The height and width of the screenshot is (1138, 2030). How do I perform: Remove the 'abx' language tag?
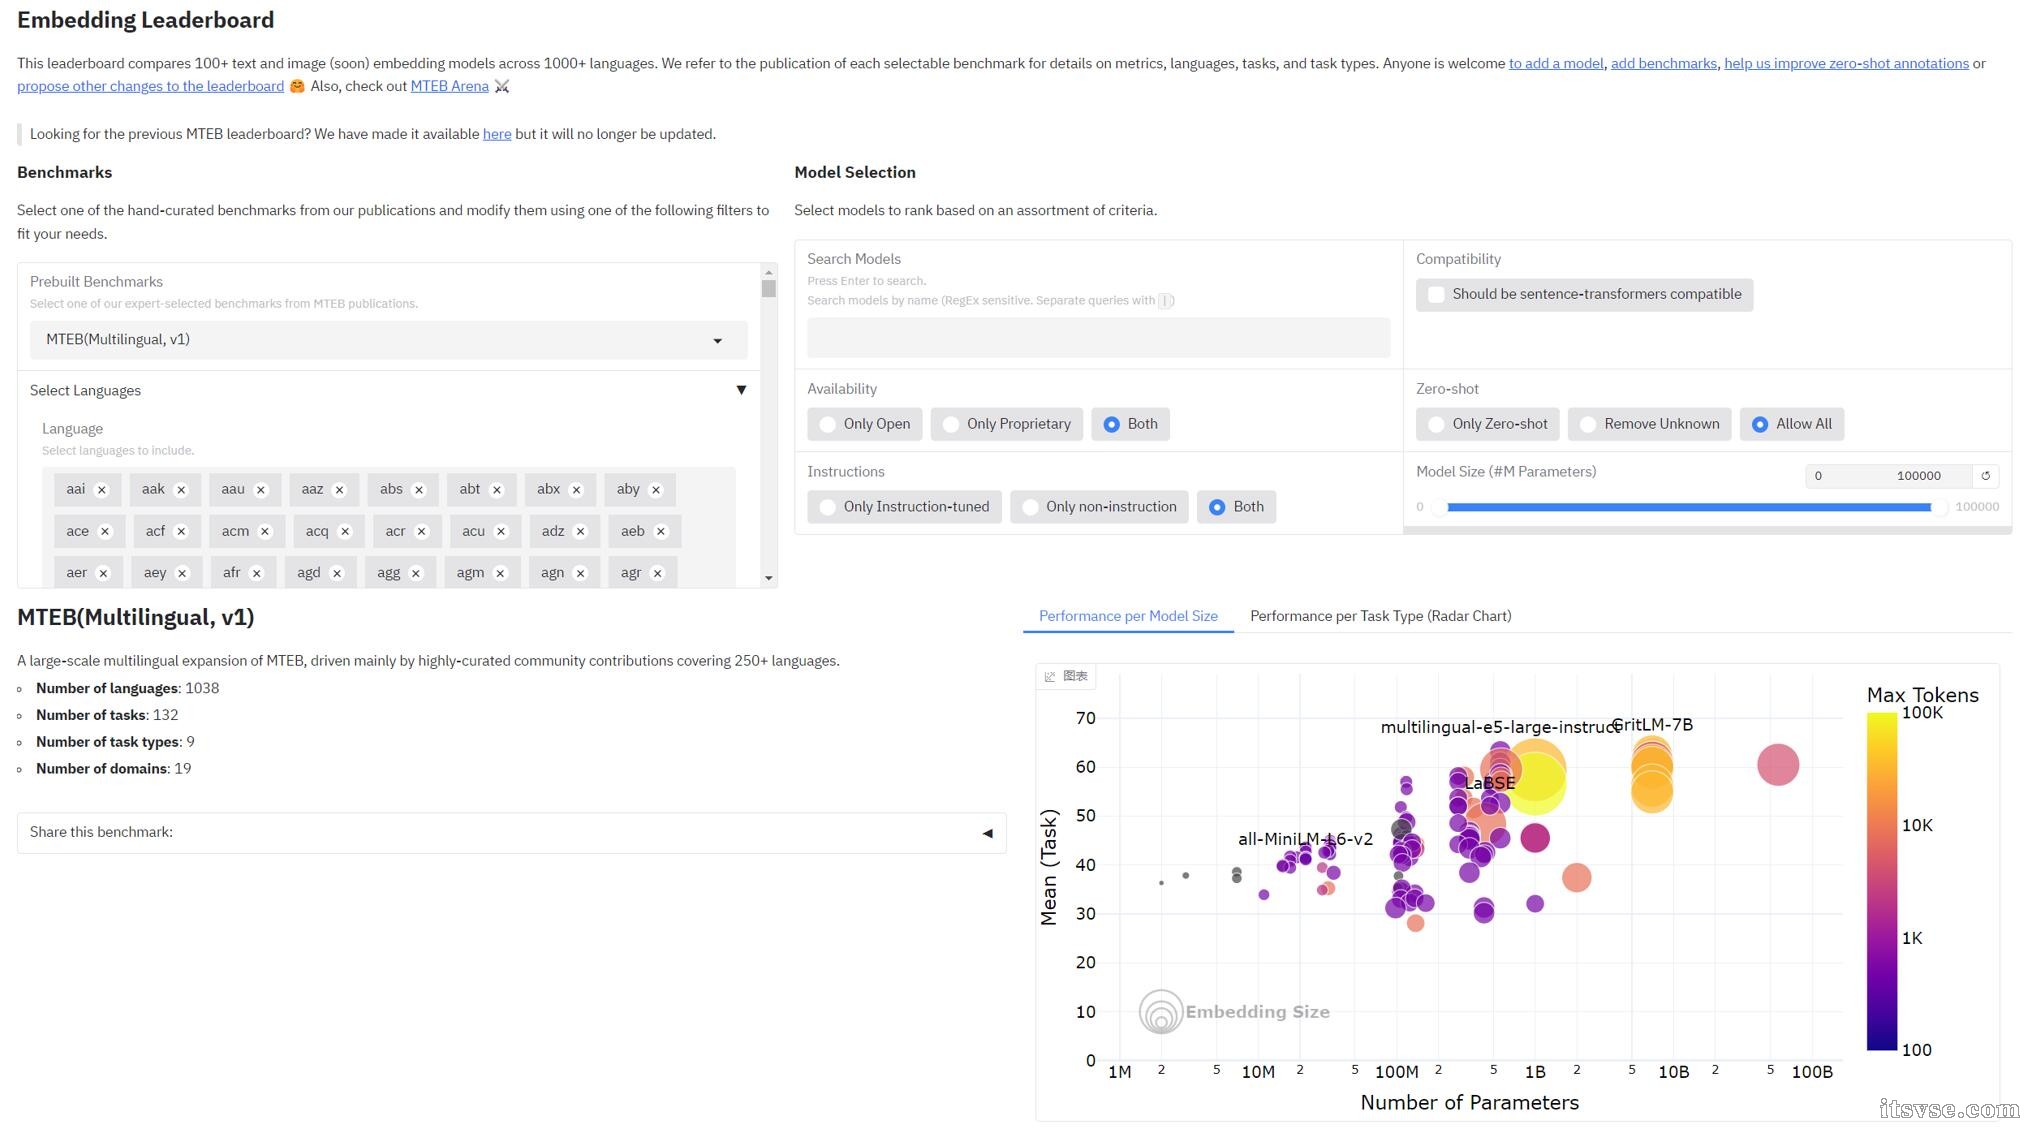click(576, 490)
